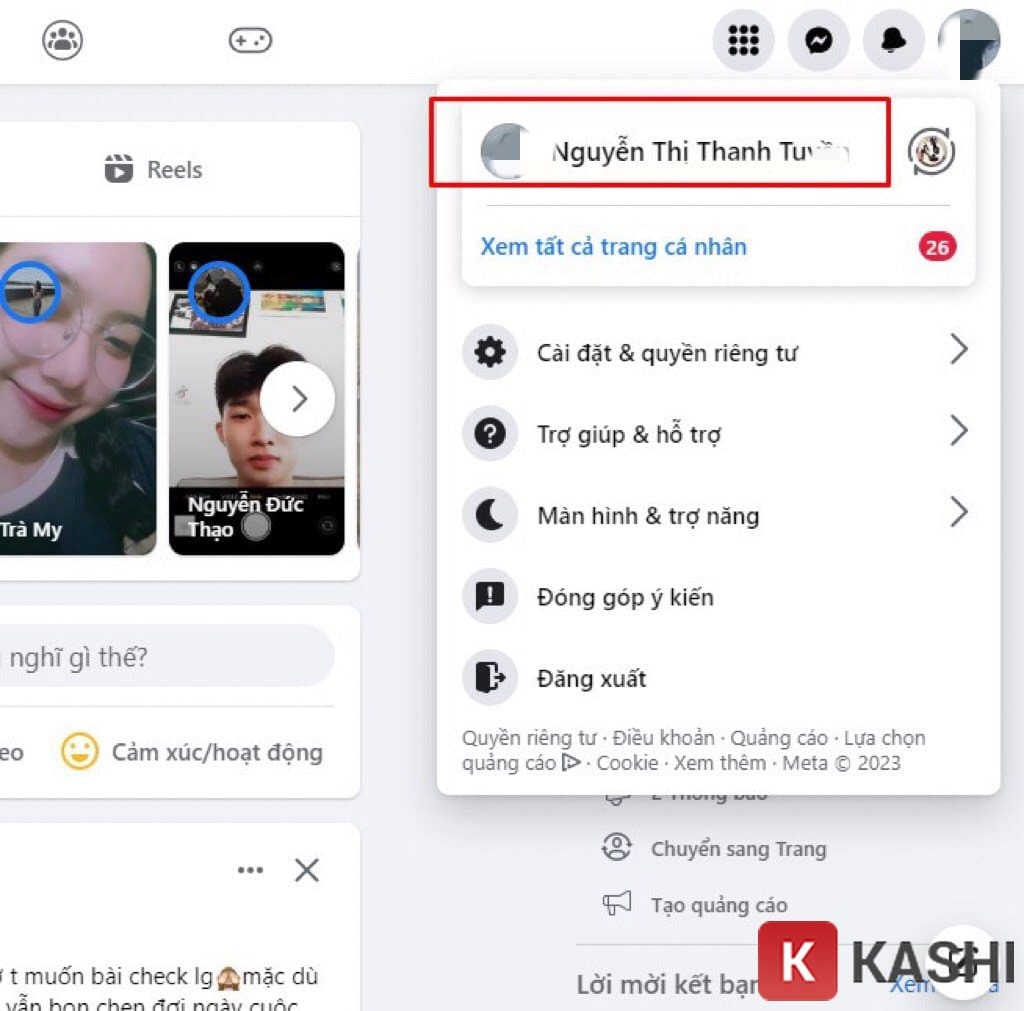Open Xem tất cả trang cá nhân
Screen dimensions: 1024x1011
click(612, 246)
